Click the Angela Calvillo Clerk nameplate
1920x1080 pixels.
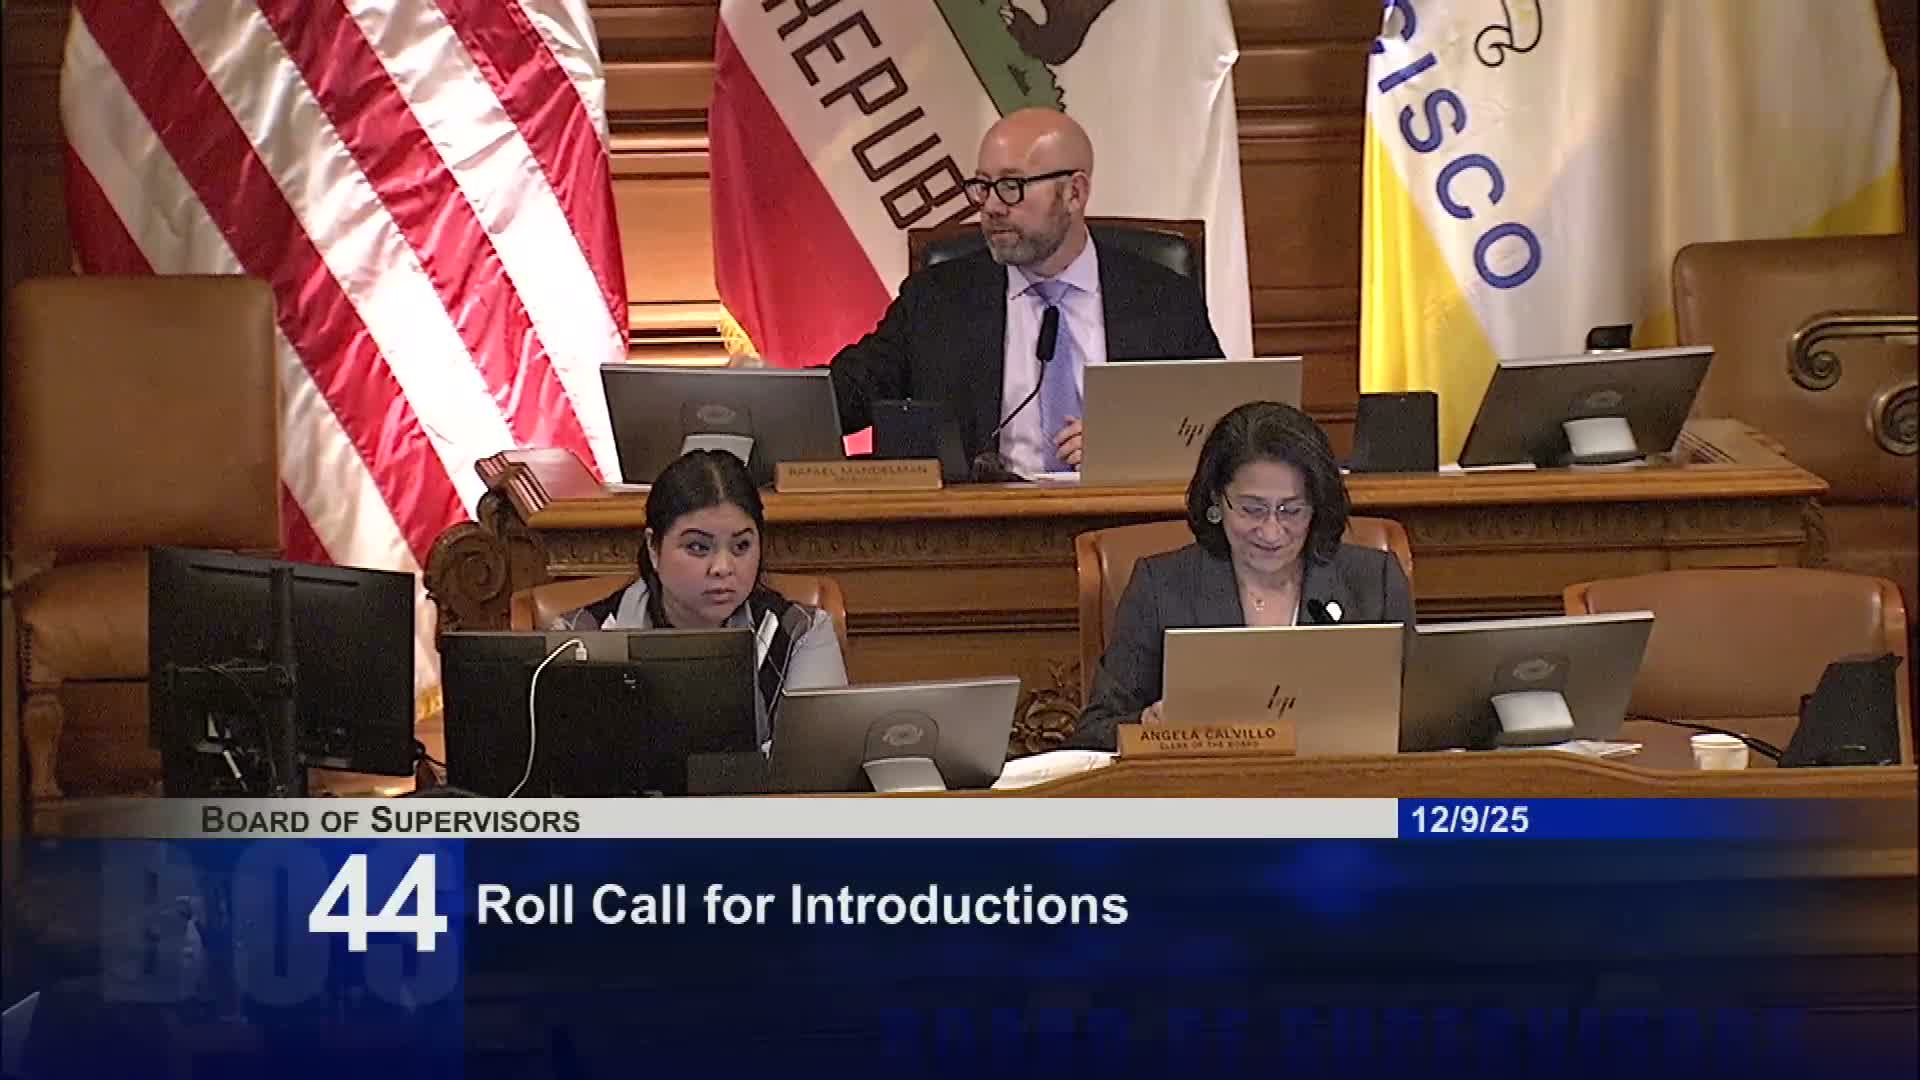coord(1205,737)
